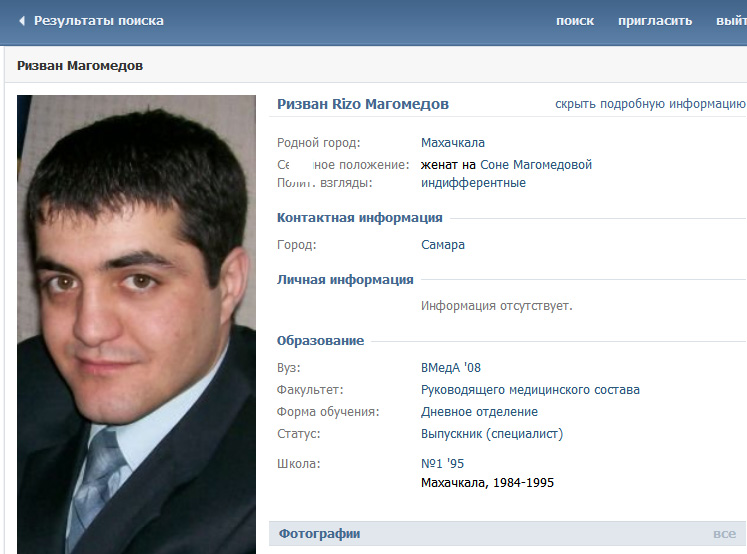747x554 pixels.
Task: Go back to Результаты поиска
Action: [x=99, y=21]
